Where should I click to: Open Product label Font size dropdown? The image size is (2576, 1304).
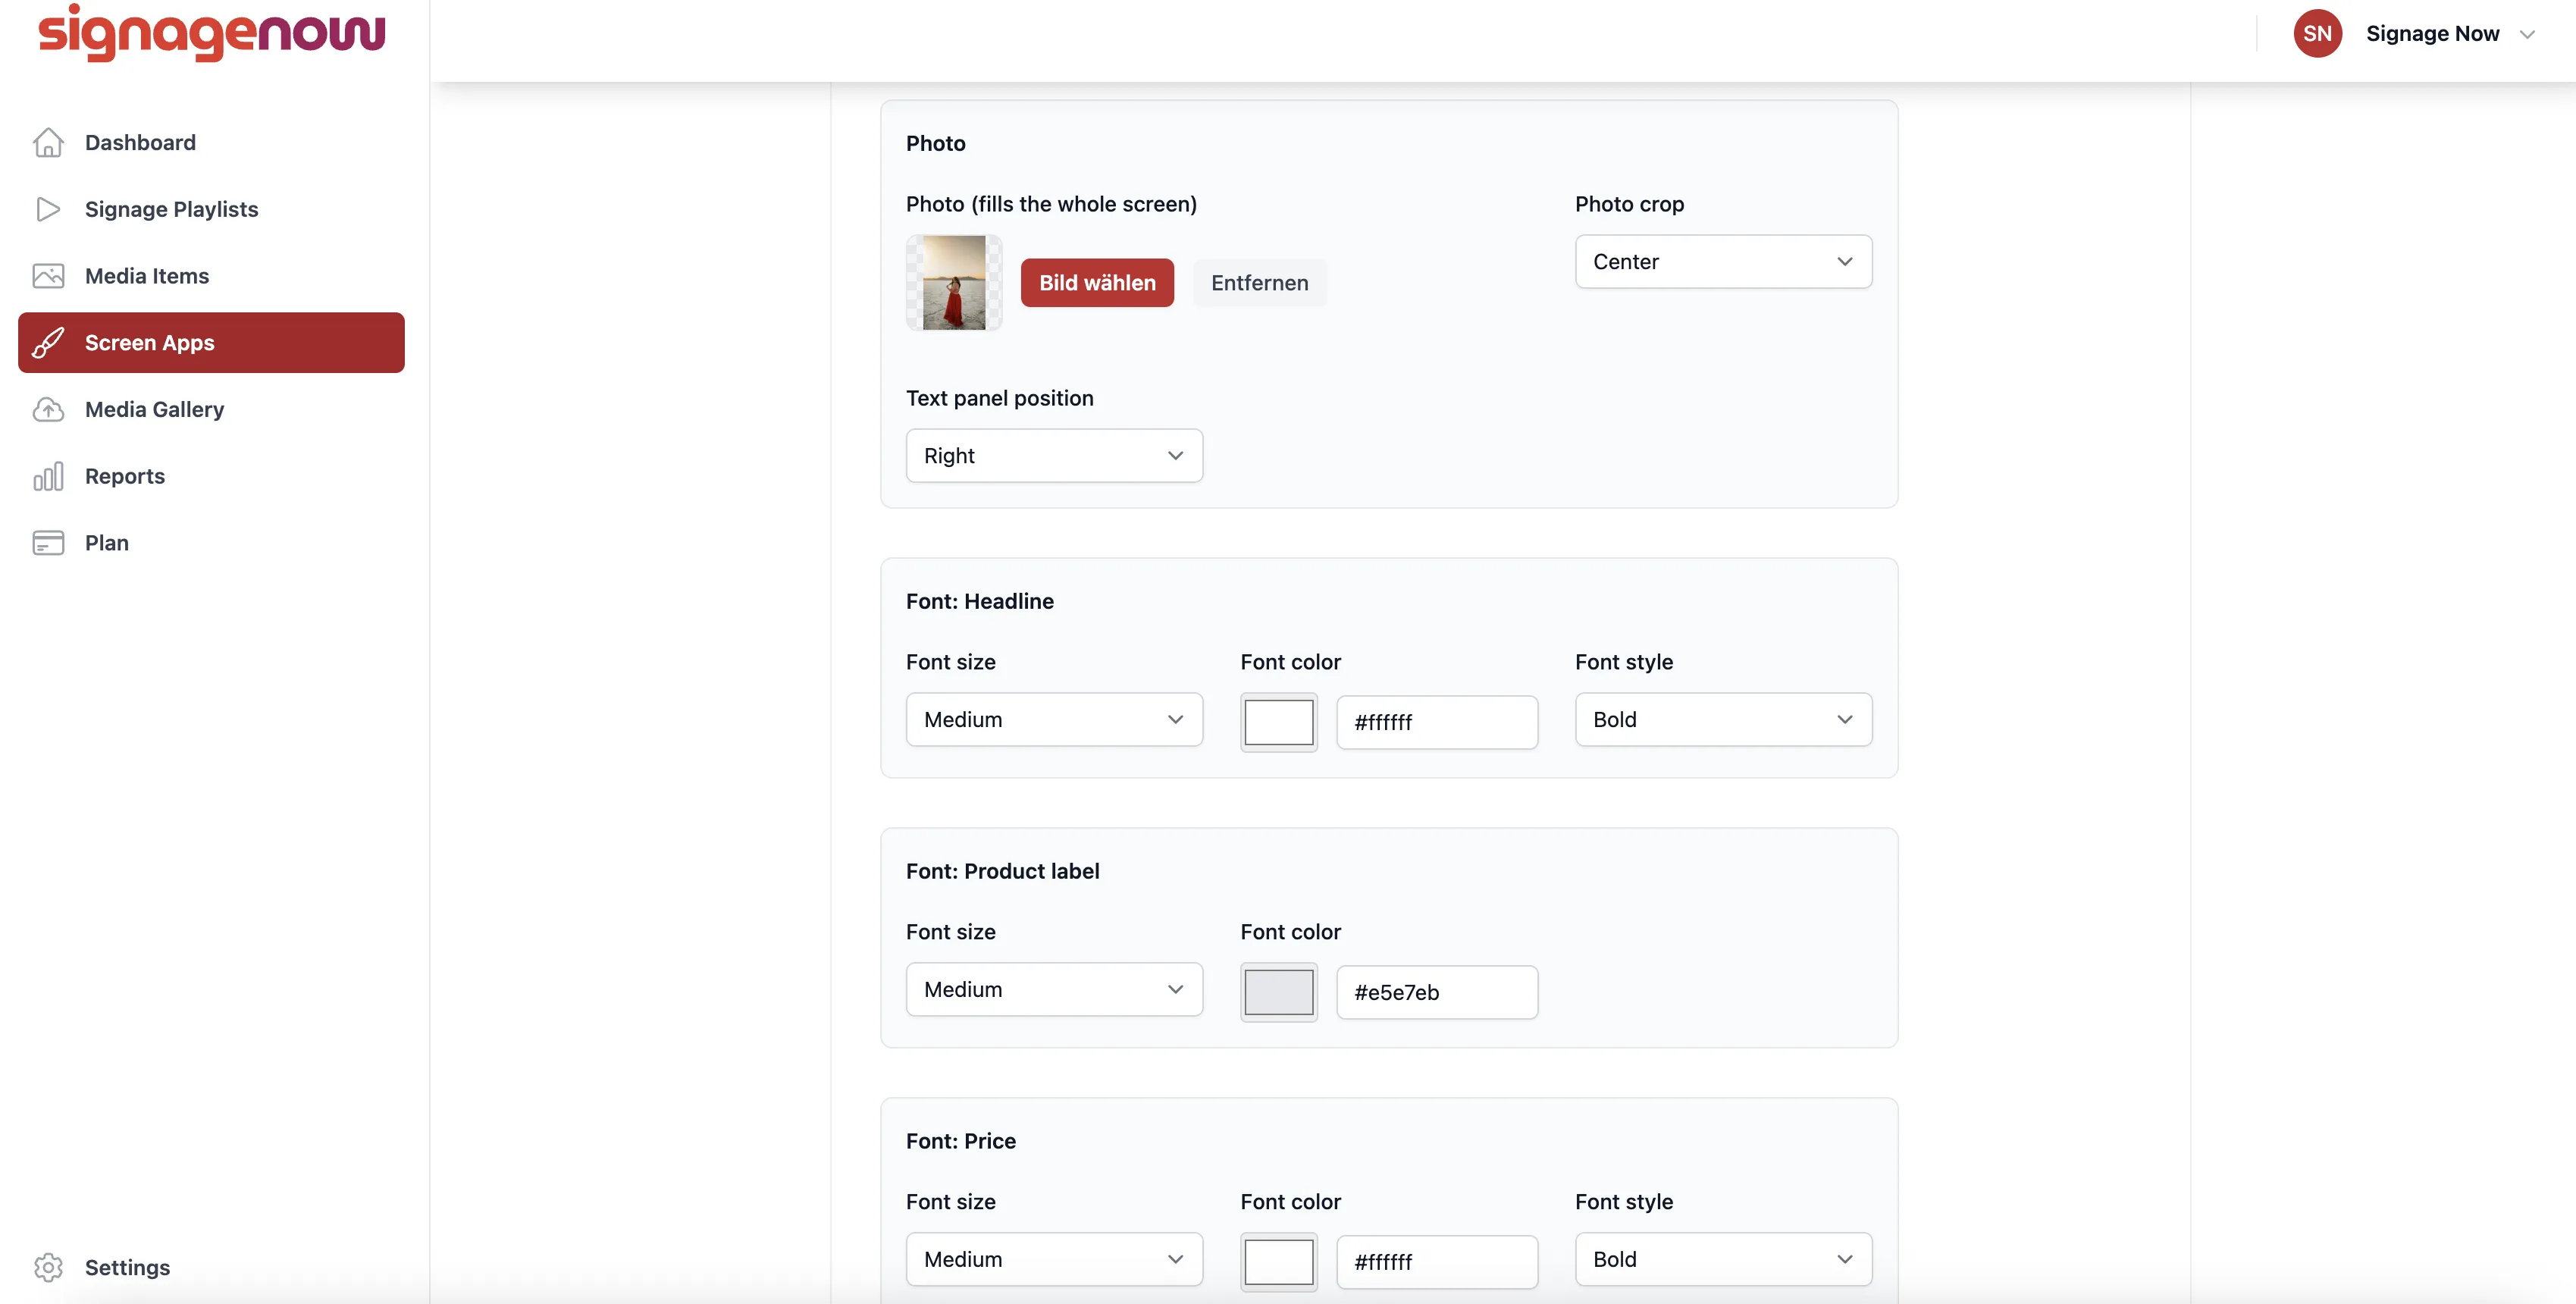[x=1054, y=990]
